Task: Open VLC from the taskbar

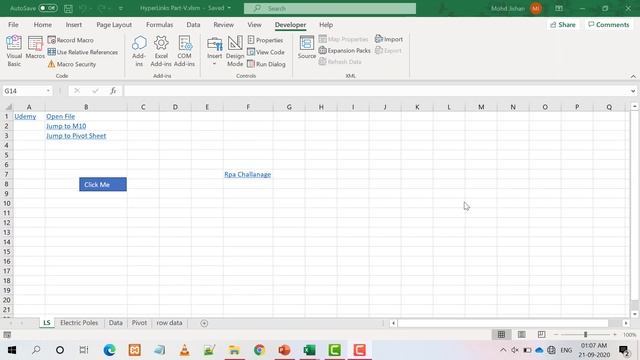Action: pyautogui.click(x=184, y=350)
